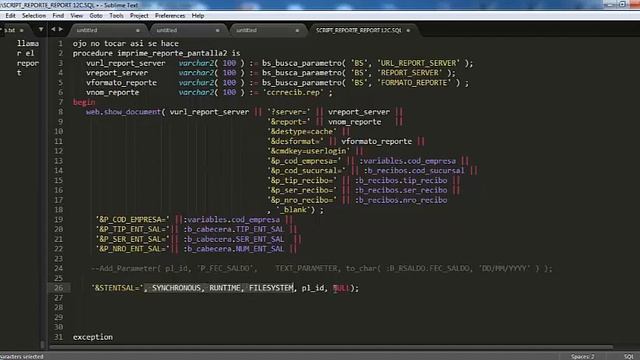This screenshot has width=640, height=360.
Task: Click the 'ccrrecib.rep' string on line 6
Action: [x=294, y=92]
